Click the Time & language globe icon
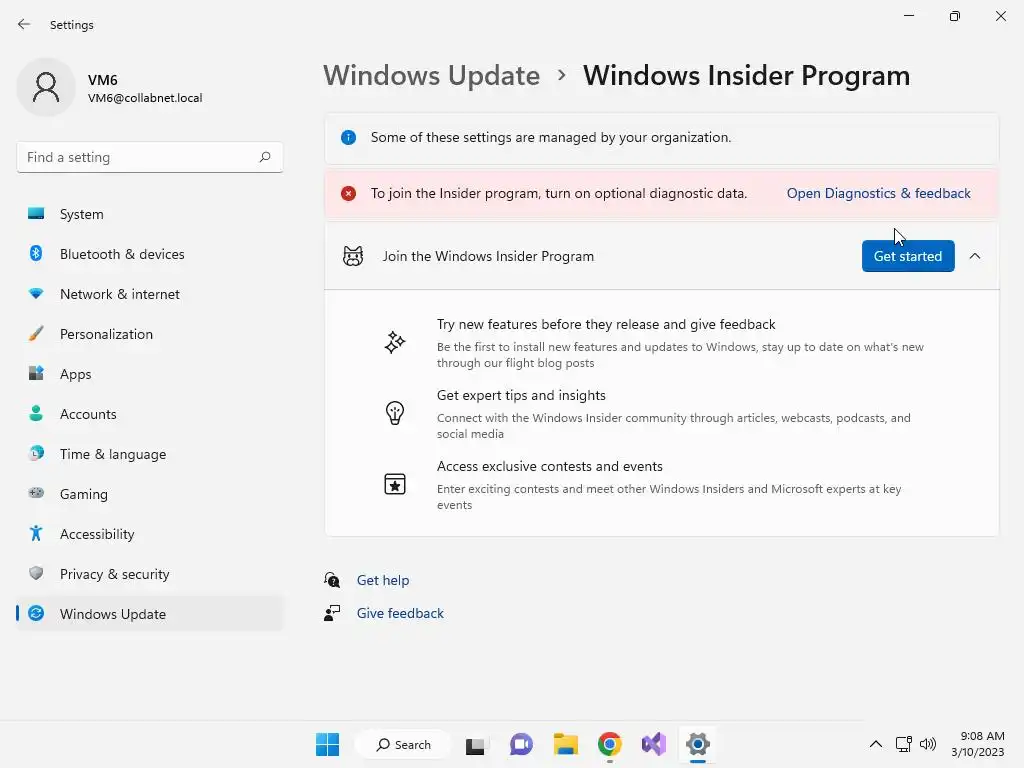 click(x=37, y=453)
